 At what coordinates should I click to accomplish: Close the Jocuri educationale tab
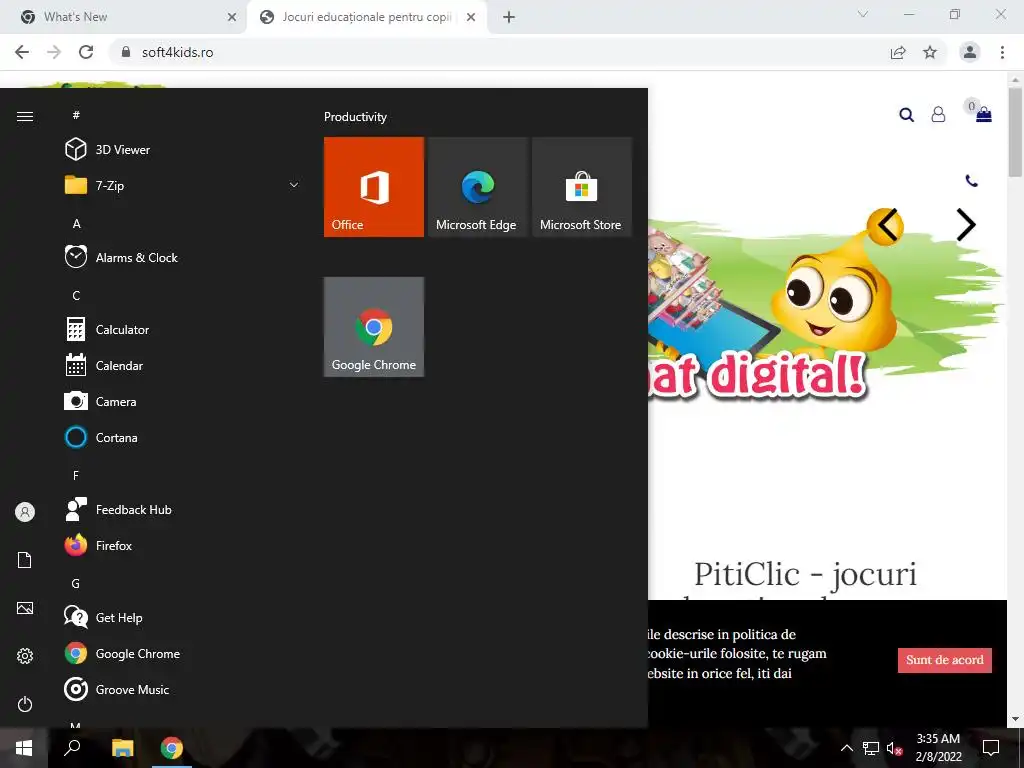coord(471,17)
